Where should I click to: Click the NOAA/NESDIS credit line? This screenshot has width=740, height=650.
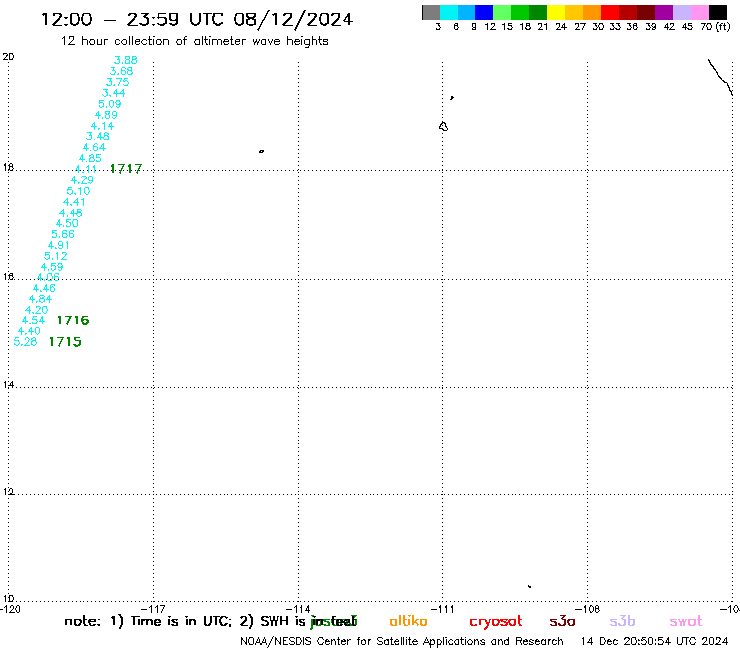tap(402, 642)
